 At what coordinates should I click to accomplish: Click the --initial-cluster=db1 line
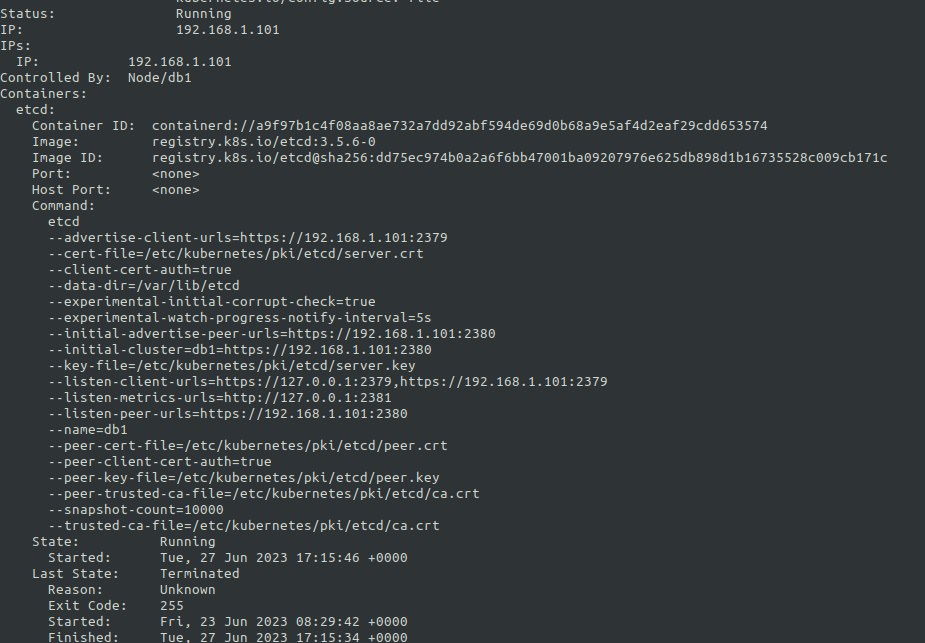[239, 350]
